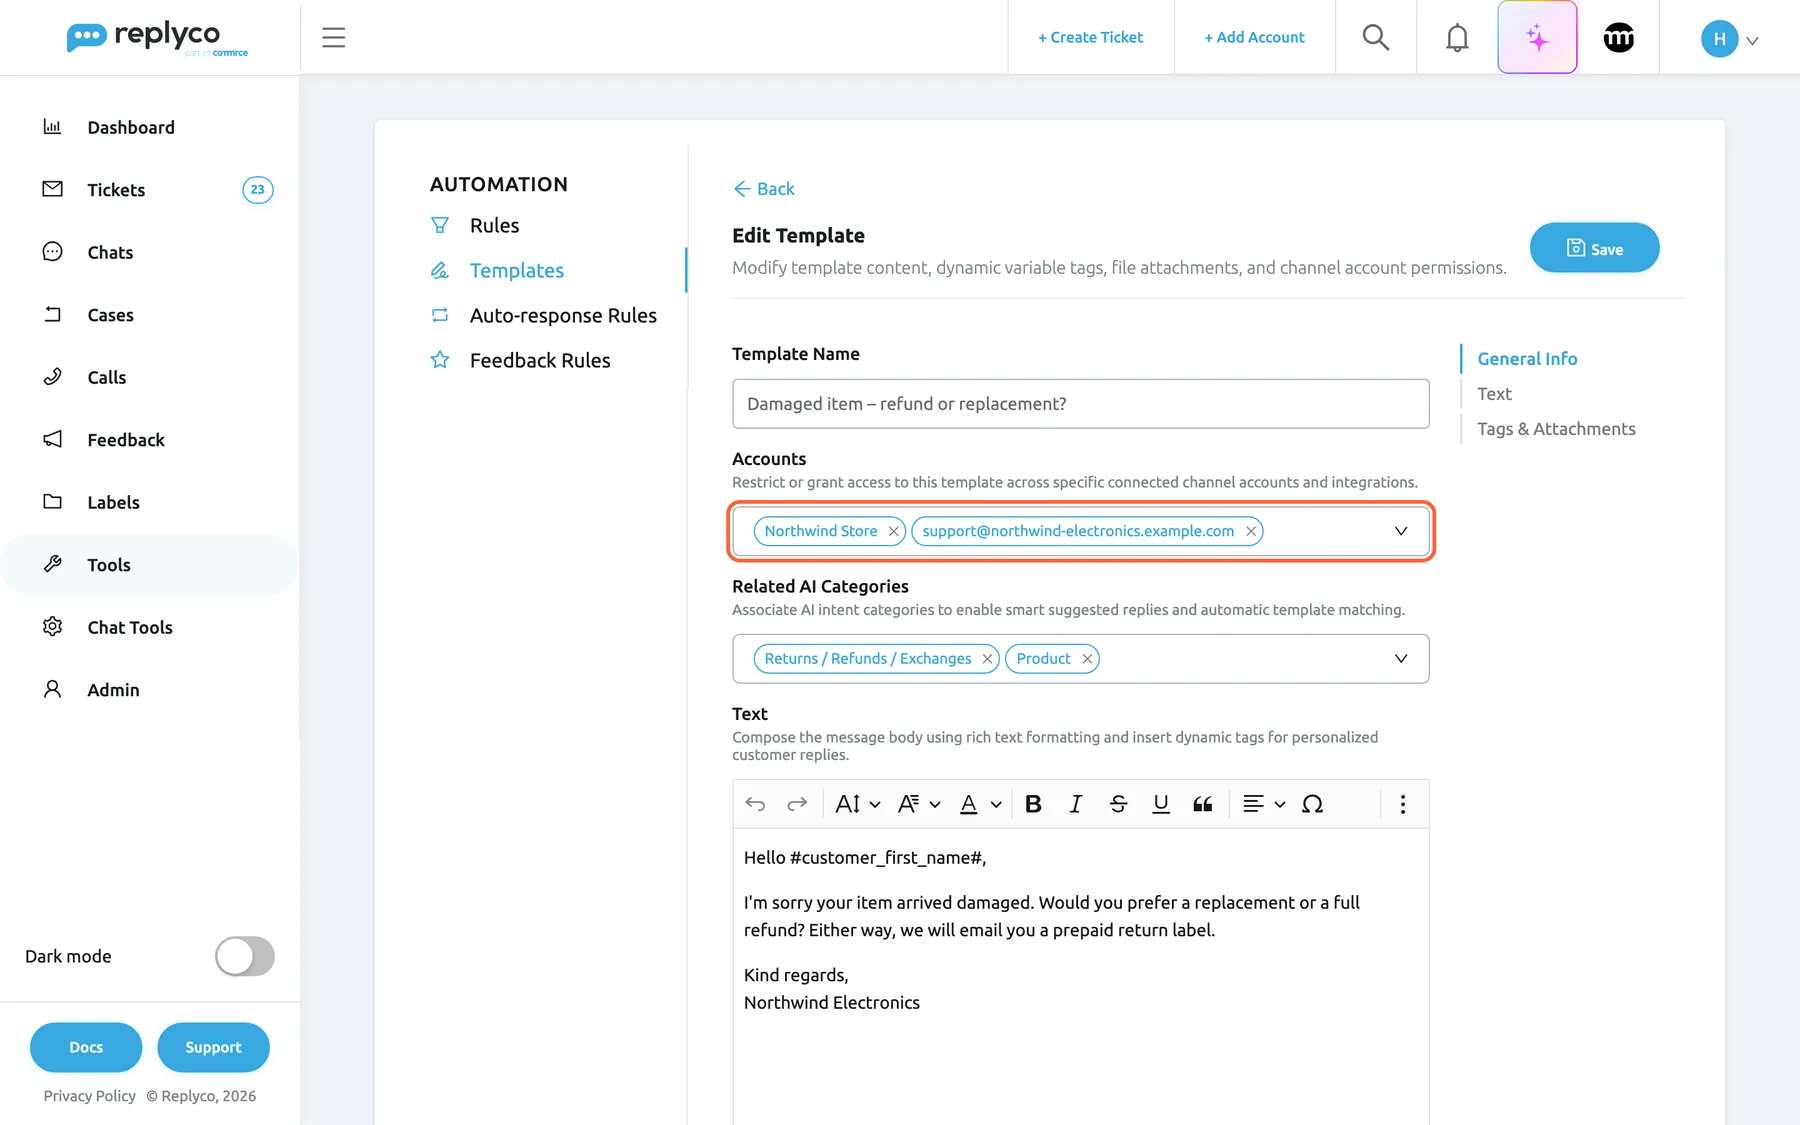Open Rules in Automation menu
This screenshot has height=1125, width=1800.
pyautogui.click(x=494, y=225)
